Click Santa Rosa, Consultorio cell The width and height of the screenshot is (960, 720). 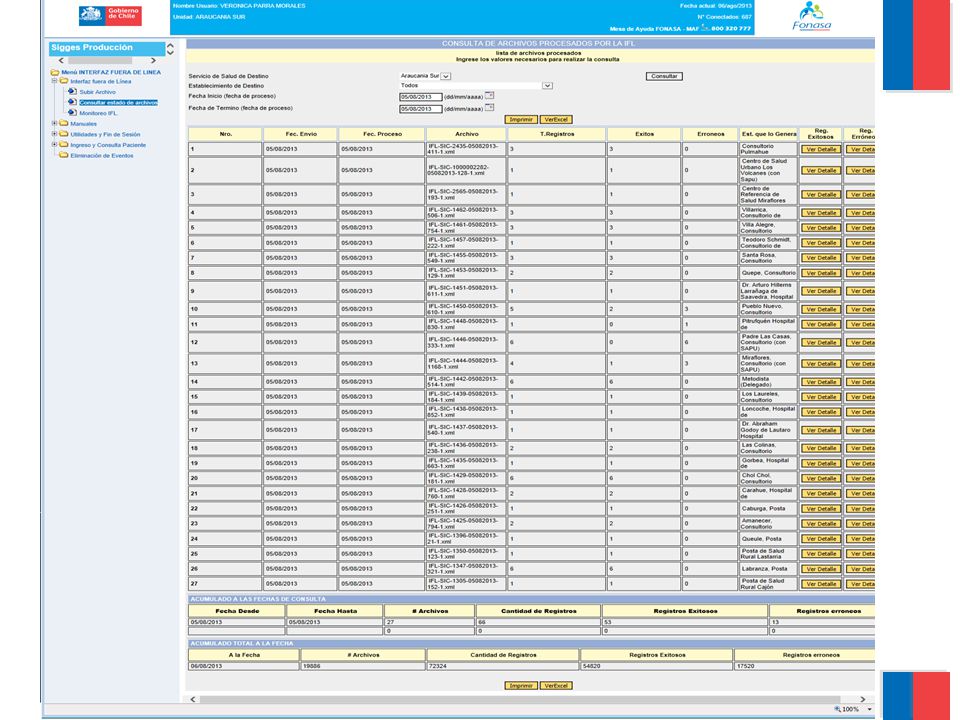(x=768, y=258)
